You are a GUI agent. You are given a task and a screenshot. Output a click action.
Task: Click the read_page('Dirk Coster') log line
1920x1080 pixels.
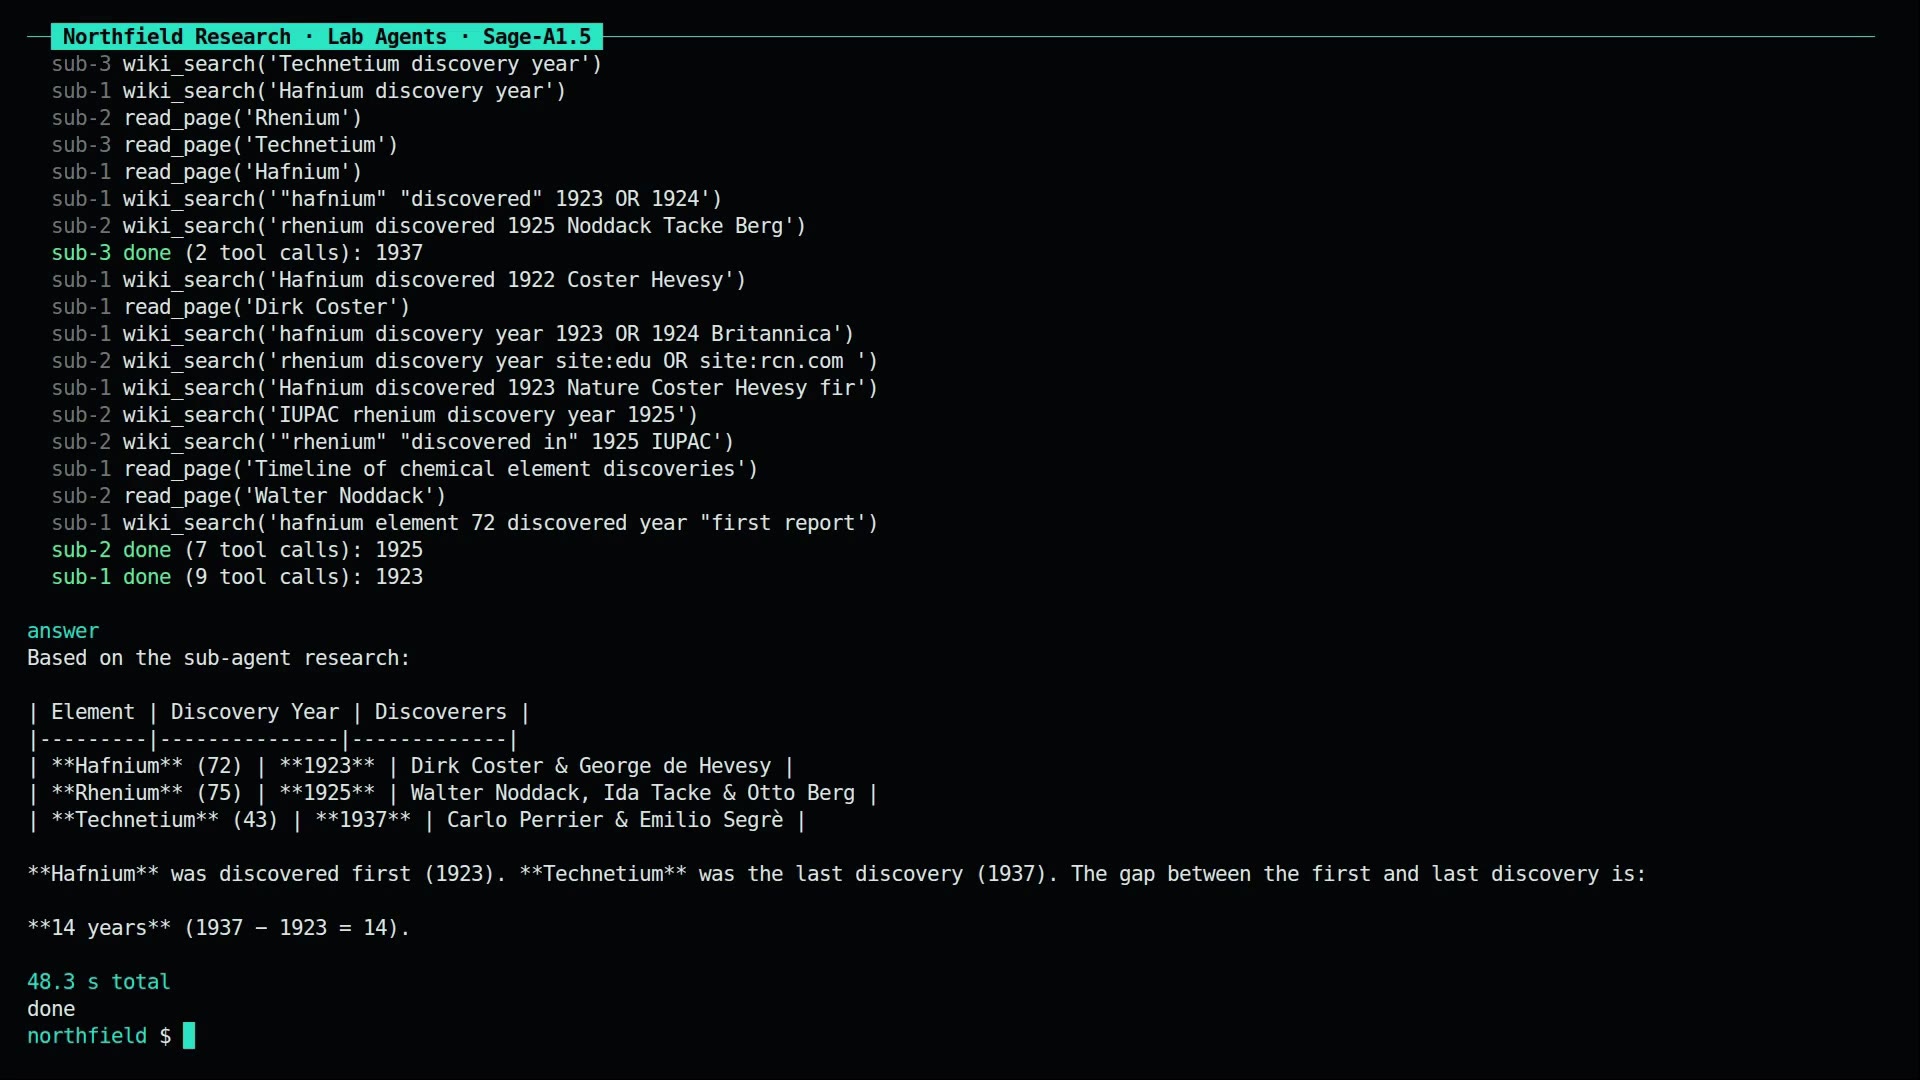coord(231,307)
